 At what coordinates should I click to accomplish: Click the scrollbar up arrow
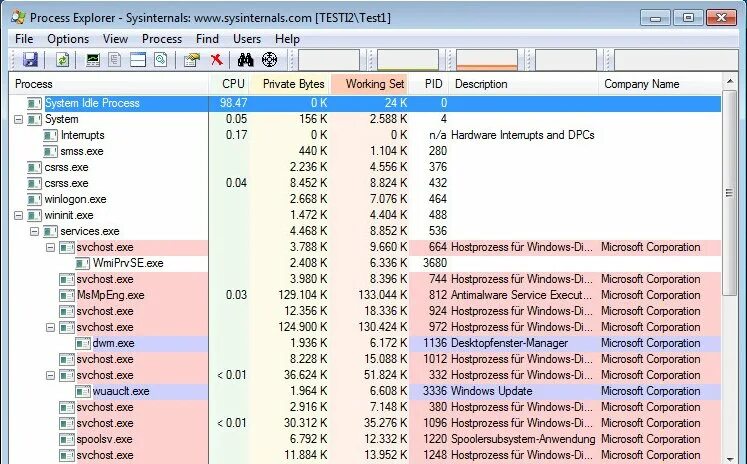tap(729, 81)
